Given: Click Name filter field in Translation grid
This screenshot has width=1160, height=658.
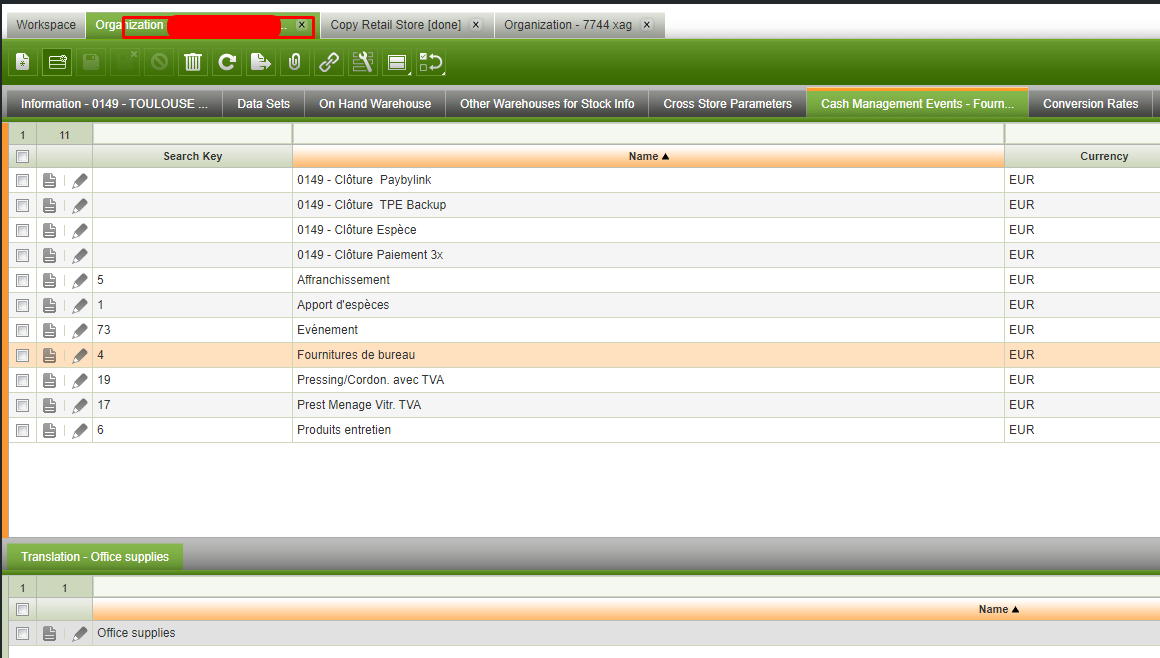Looking at the screenshot, I should pos(626,588).
